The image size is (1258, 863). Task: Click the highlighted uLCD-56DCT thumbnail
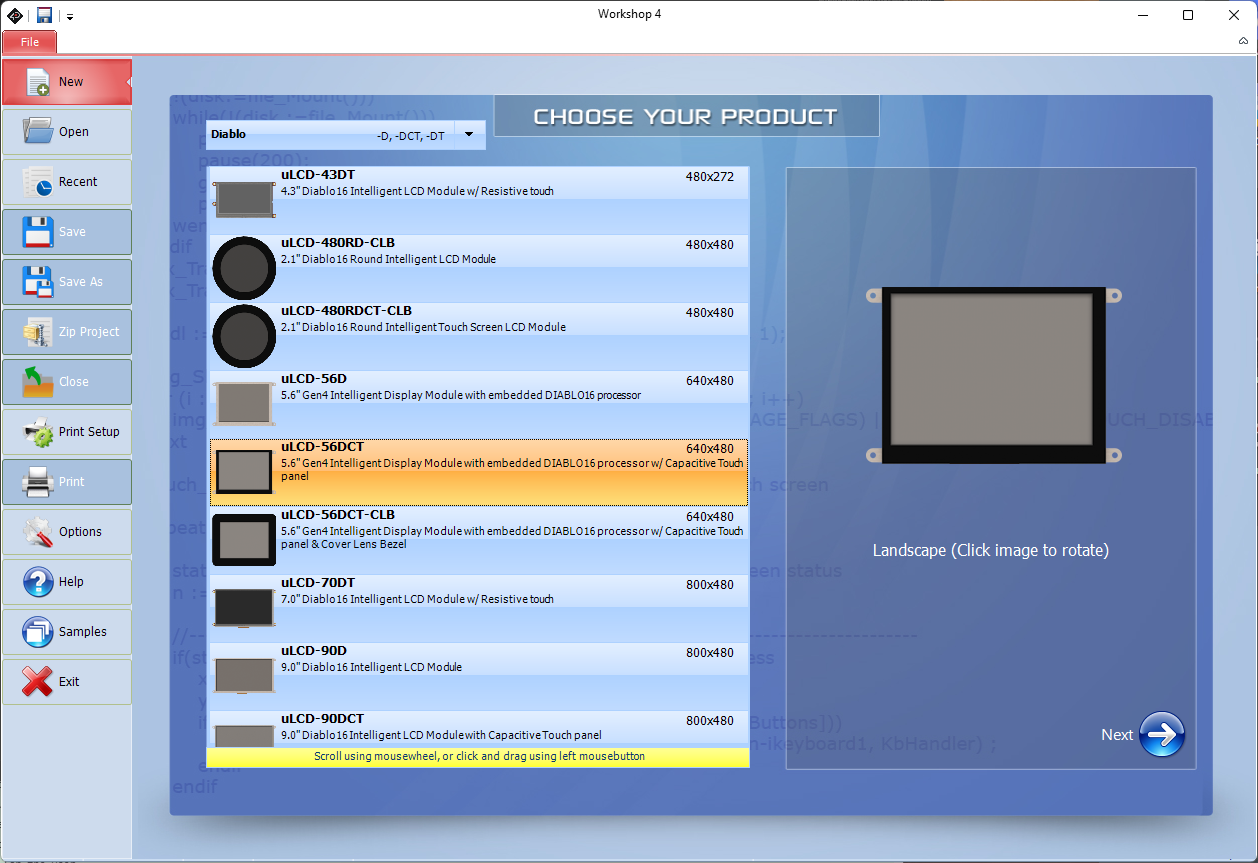(x=244, y=471)
